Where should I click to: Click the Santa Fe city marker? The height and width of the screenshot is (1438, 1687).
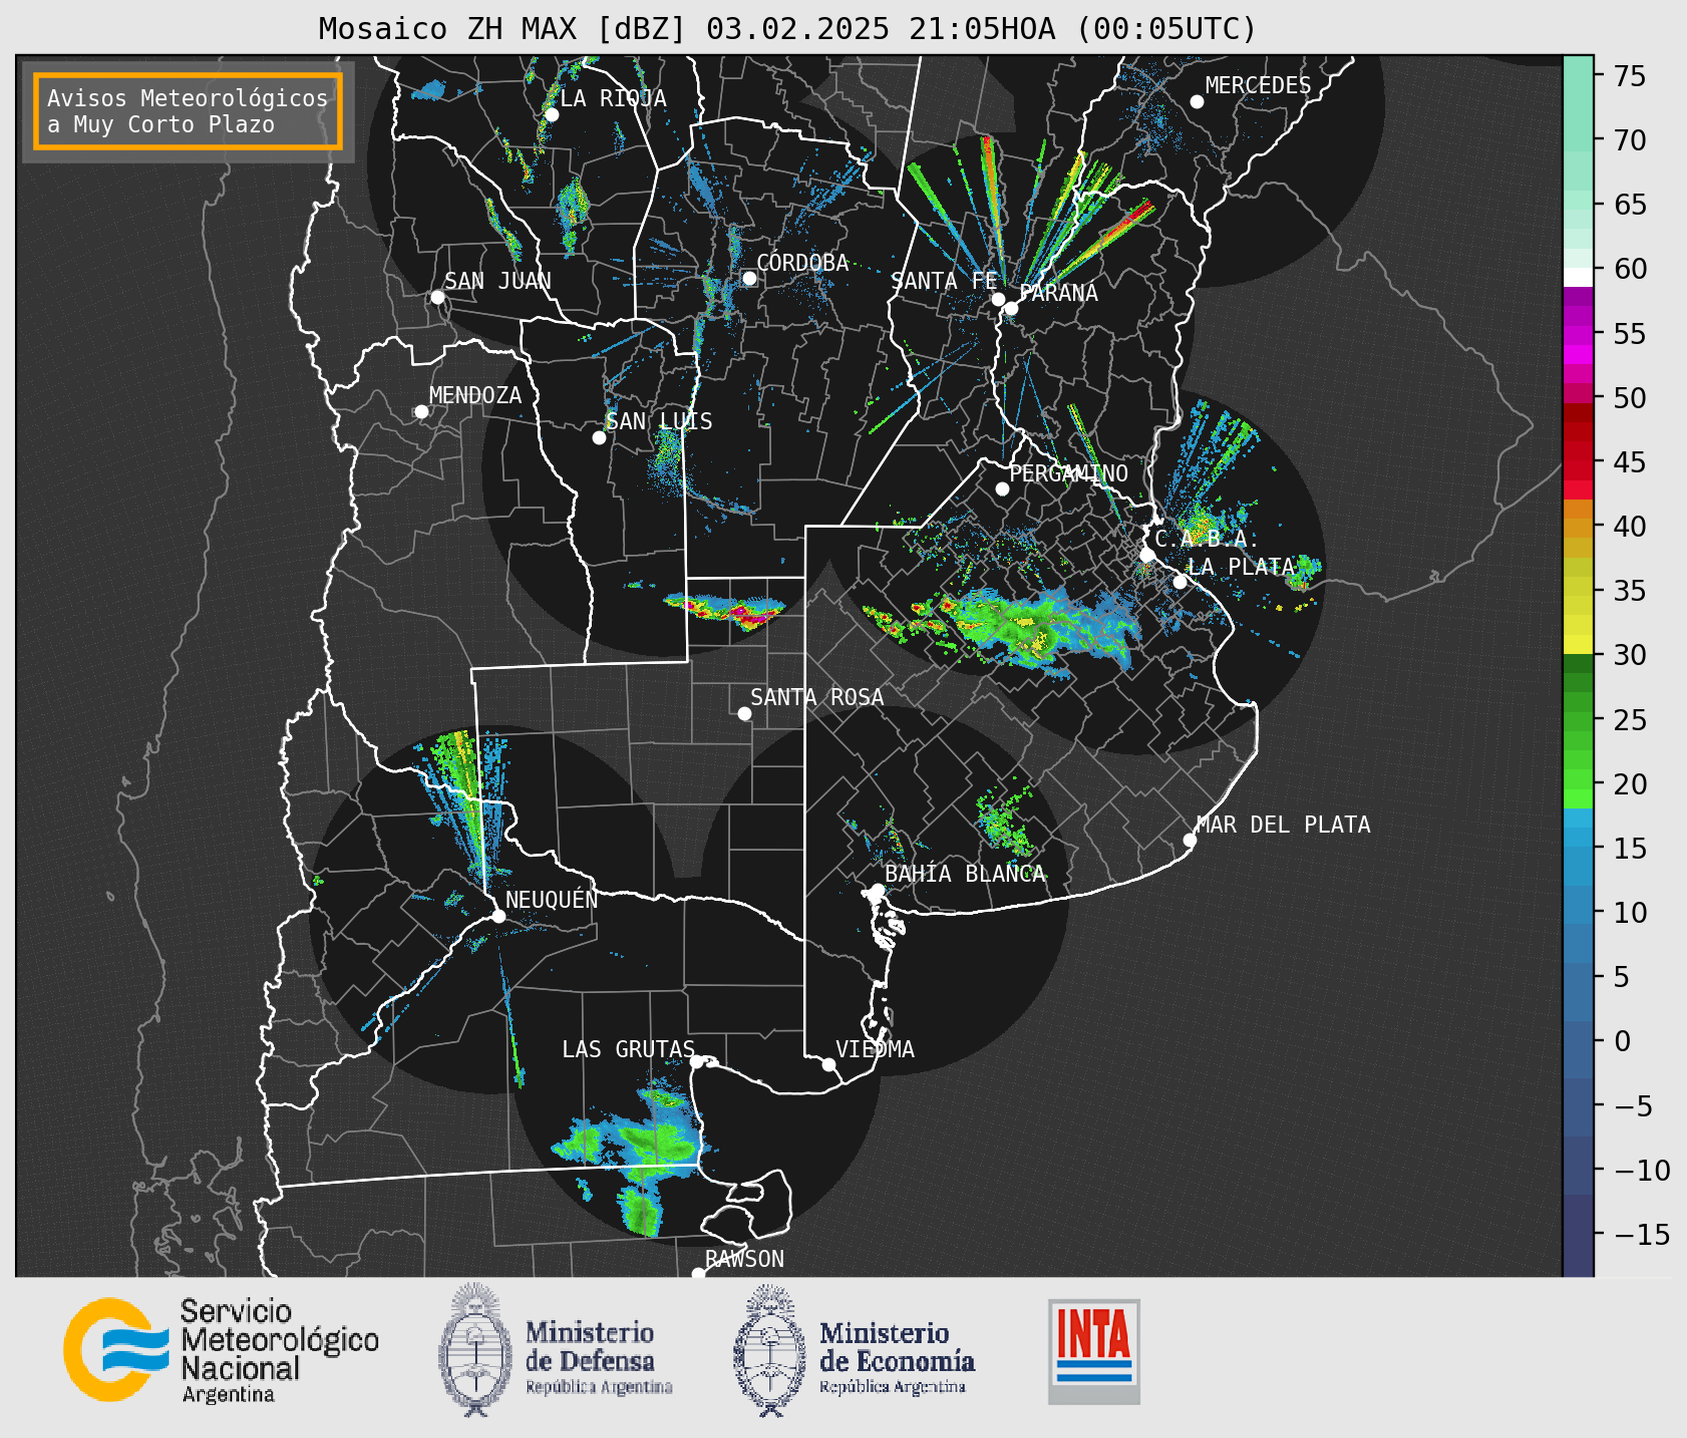(998, 299)
